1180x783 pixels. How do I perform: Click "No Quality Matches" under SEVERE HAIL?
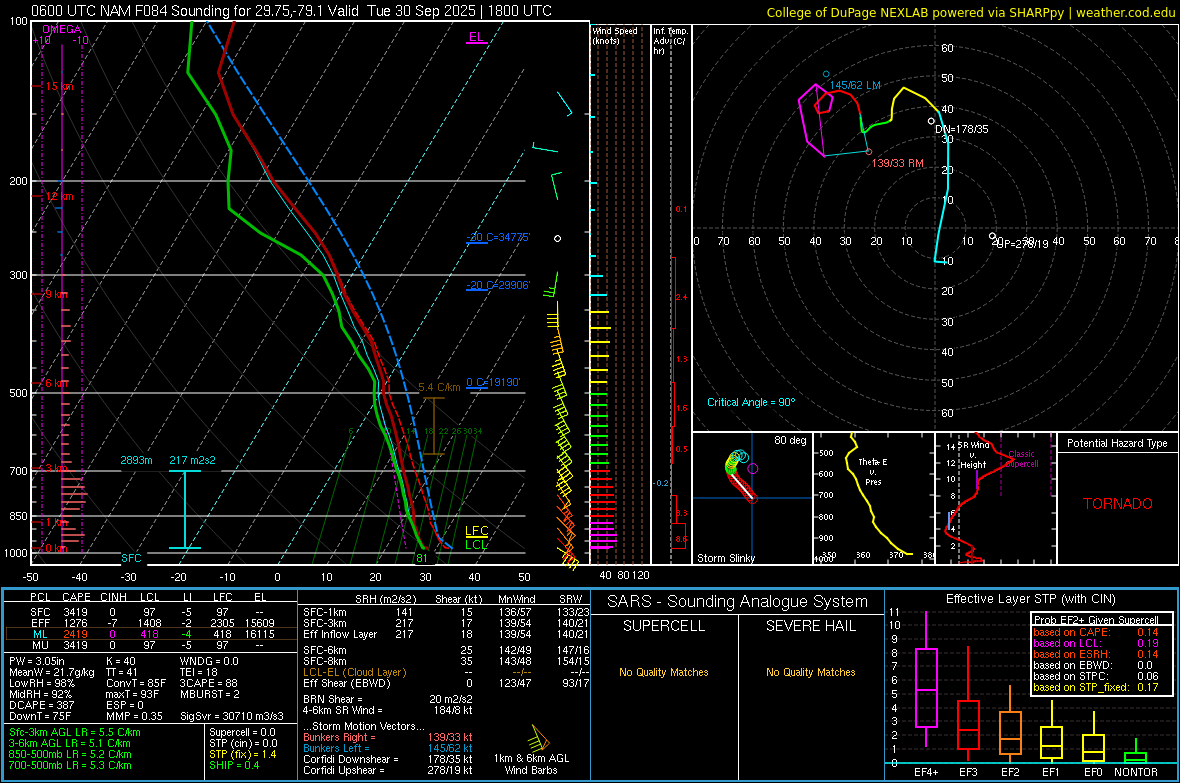pos(810,672)
